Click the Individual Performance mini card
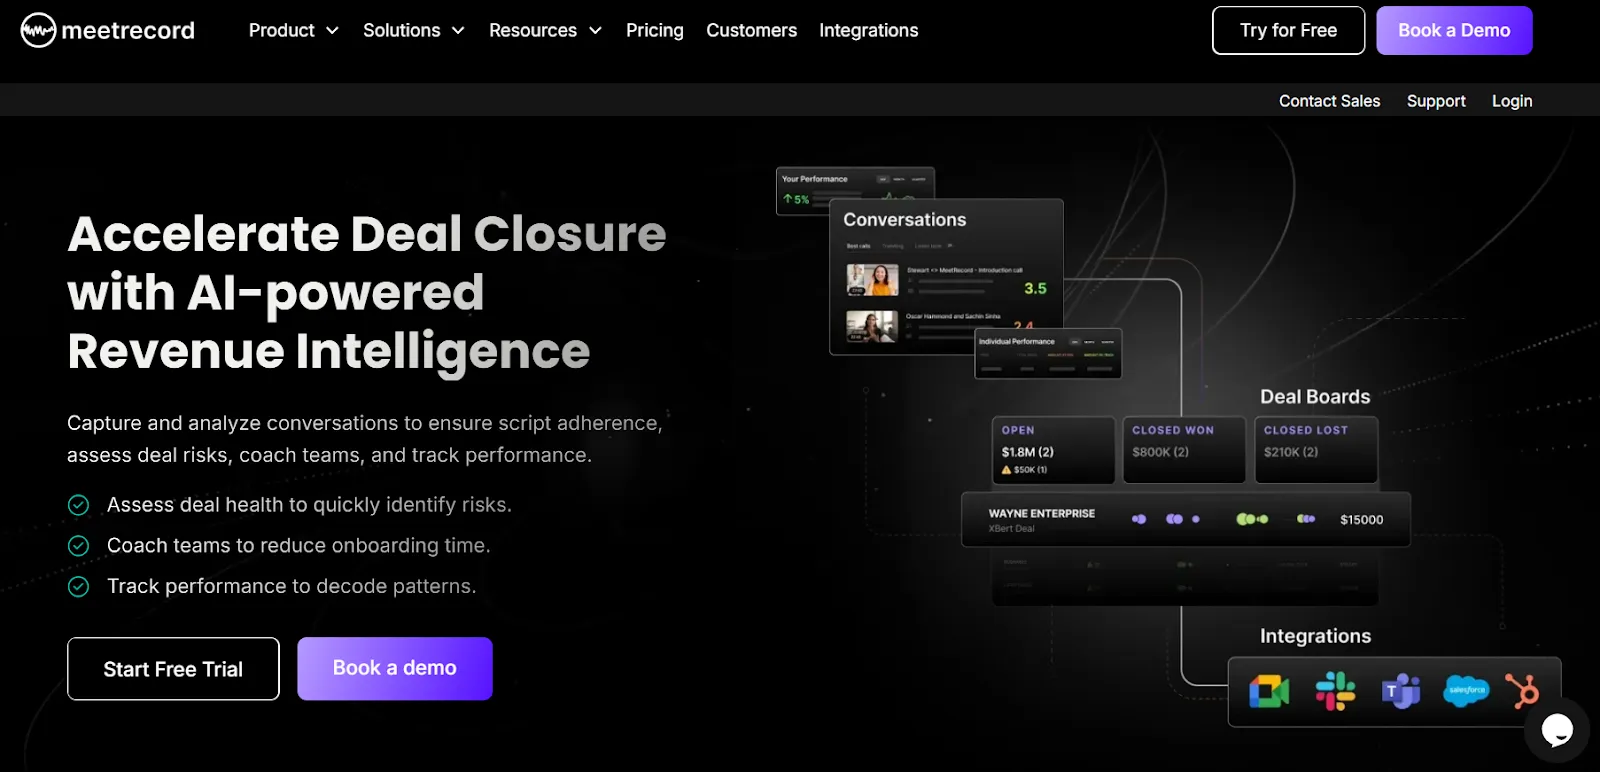Image resolution: width=1600 pixels, height=772 pixels. (1048, 354)
